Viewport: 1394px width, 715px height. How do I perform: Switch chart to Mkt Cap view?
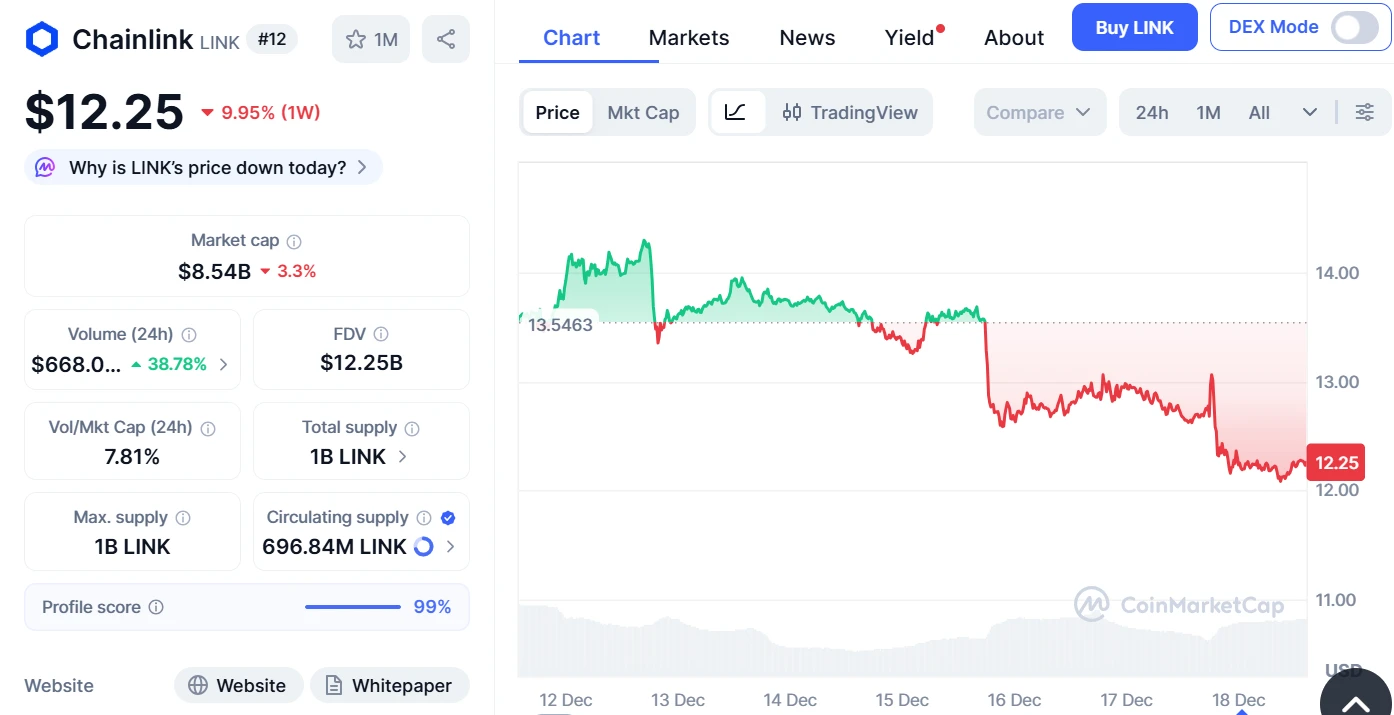click(643, 112)
